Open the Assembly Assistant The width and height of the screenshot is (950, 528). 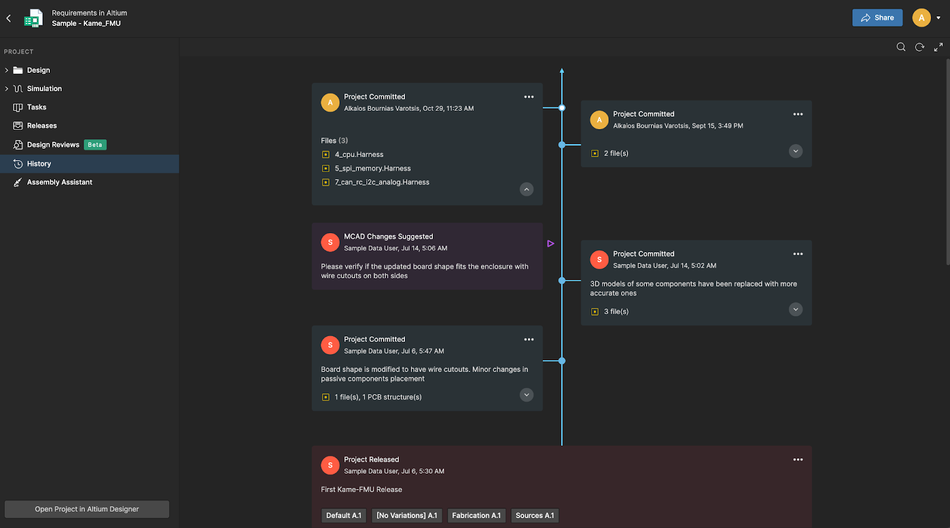59,182
